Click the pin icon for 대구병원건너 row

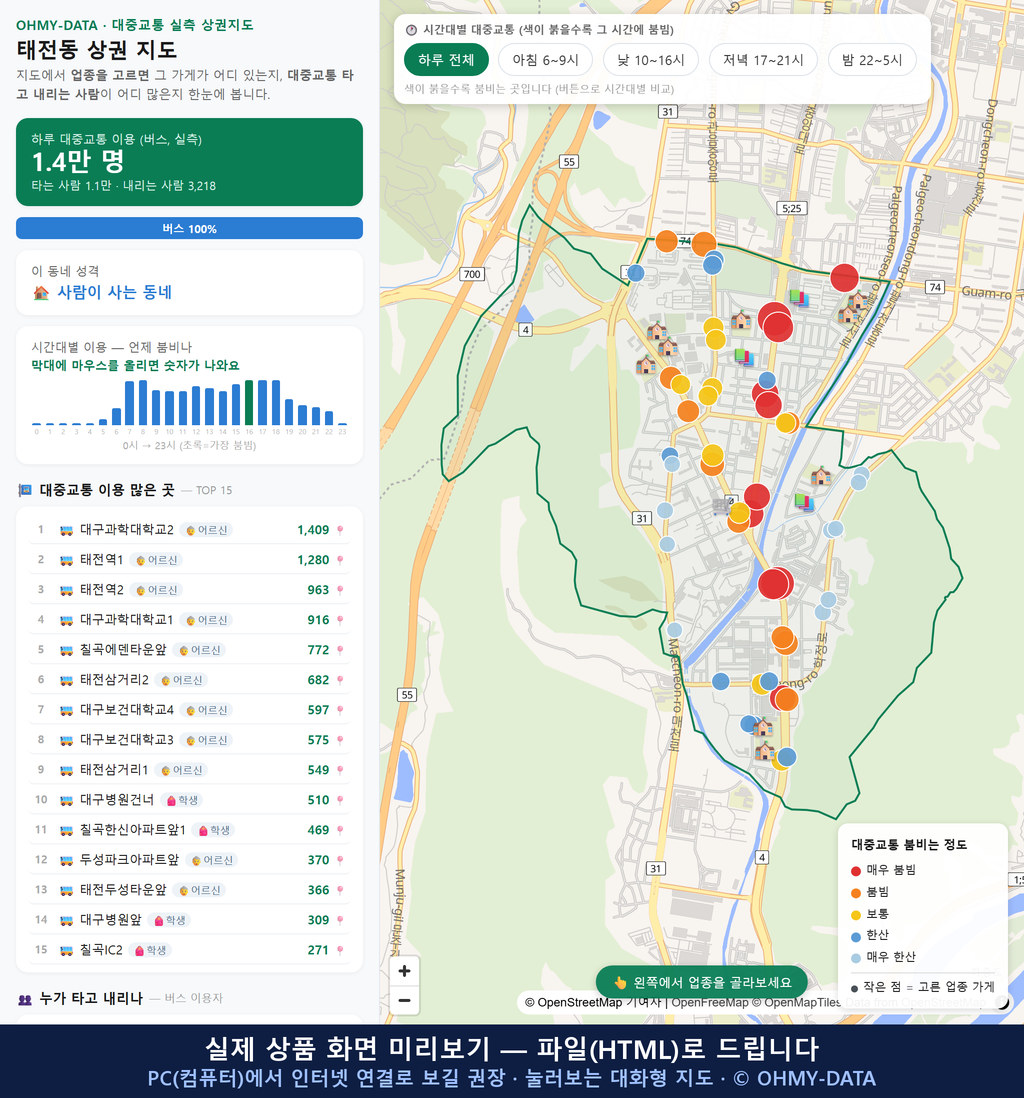pos(340,800)
